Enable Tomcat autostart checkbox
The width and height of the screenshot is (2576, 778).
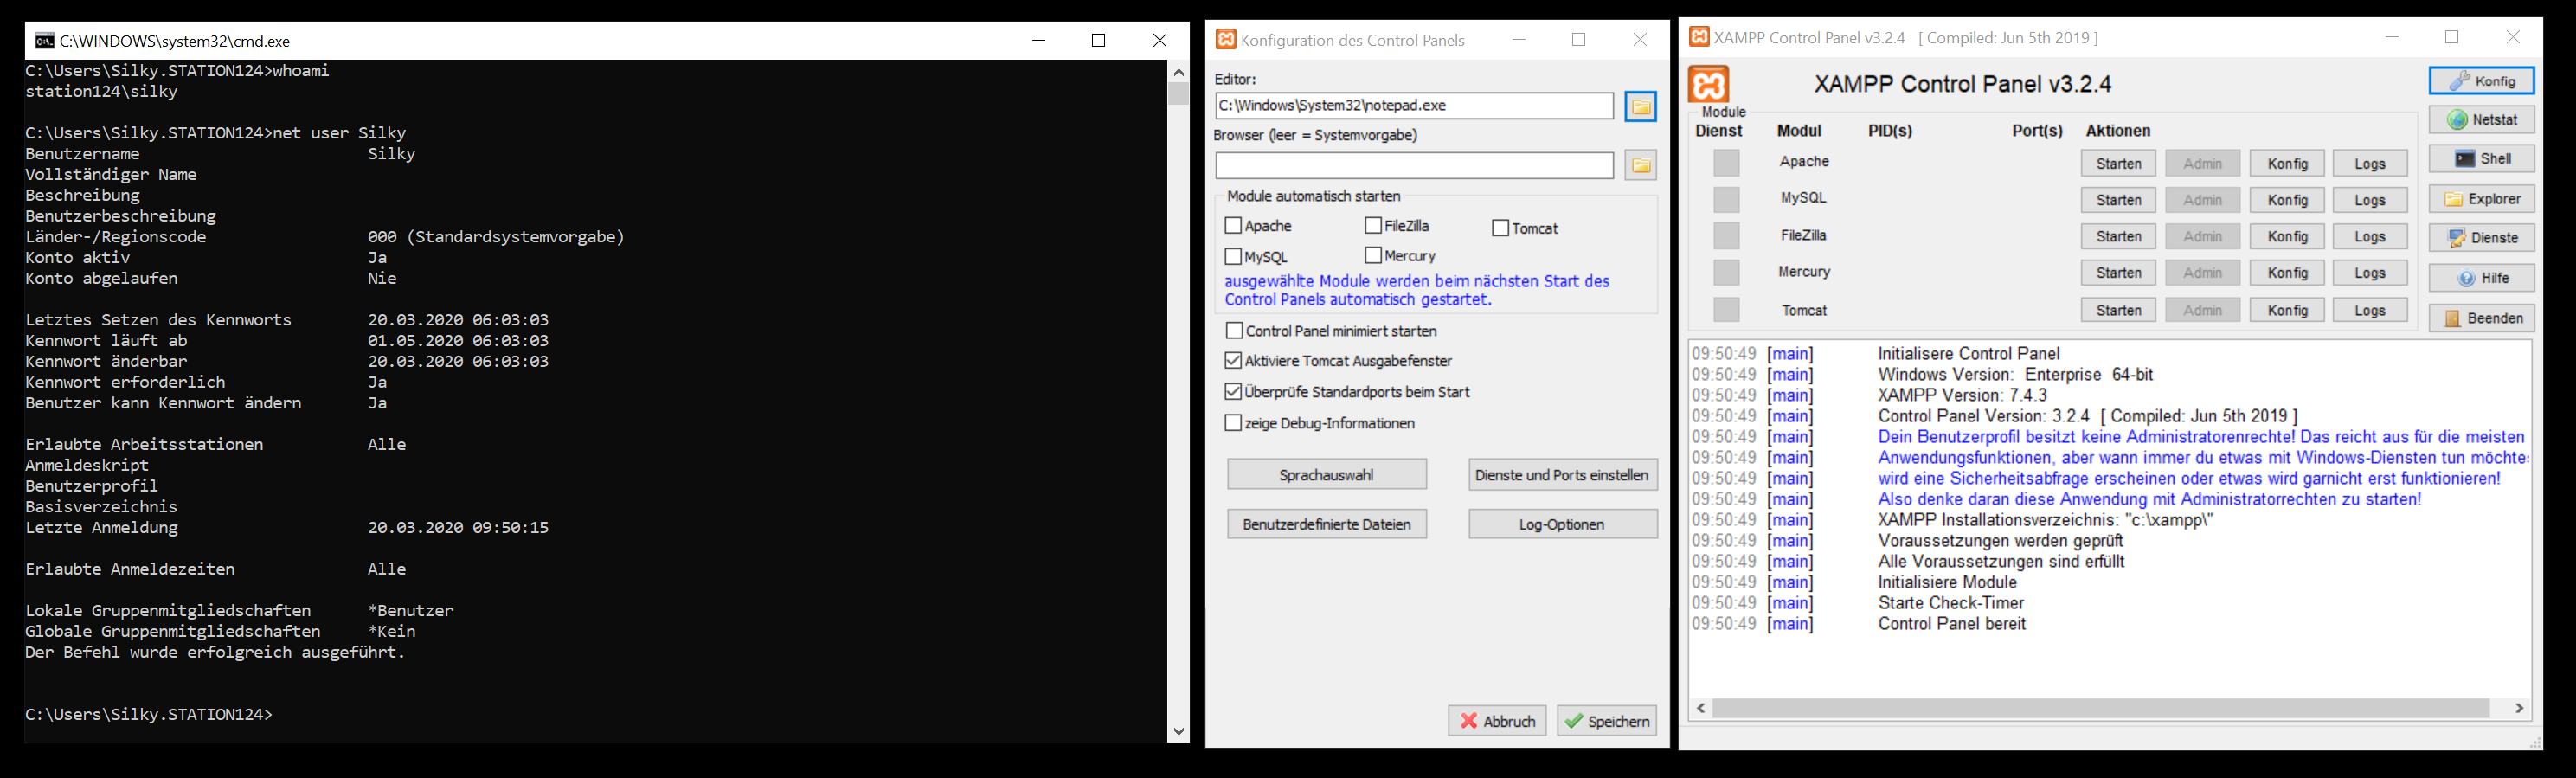1500,228
